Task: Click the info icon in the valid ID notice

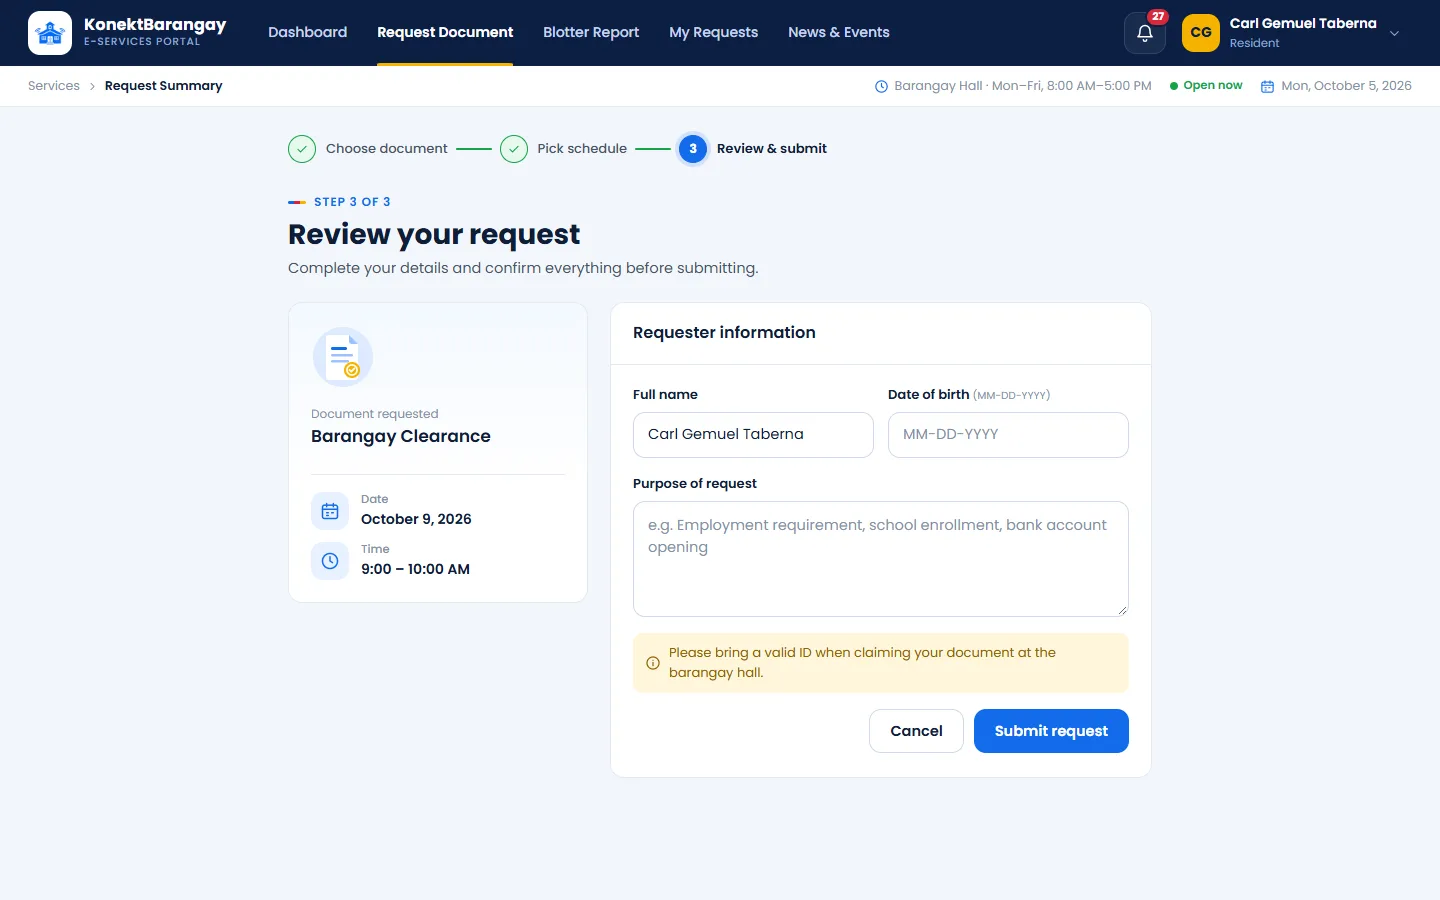Action: click(653, 663)
